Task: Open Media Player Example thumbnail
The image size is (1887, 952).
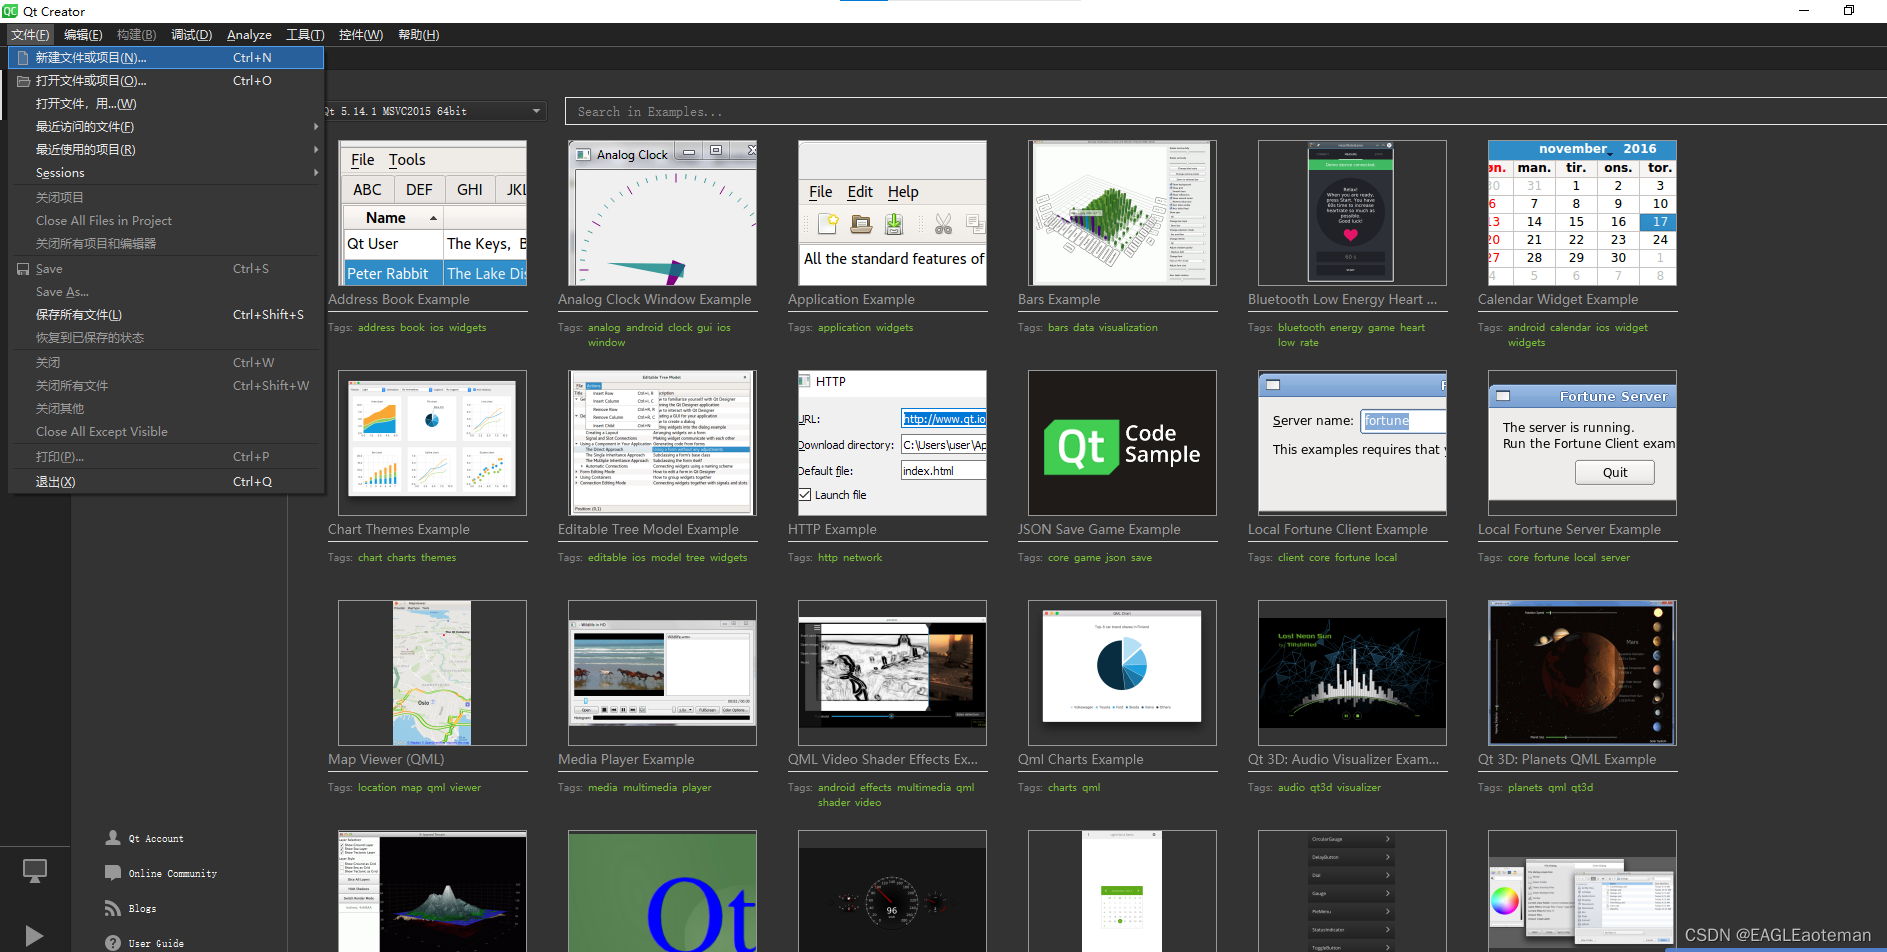Action: [662, 673]
